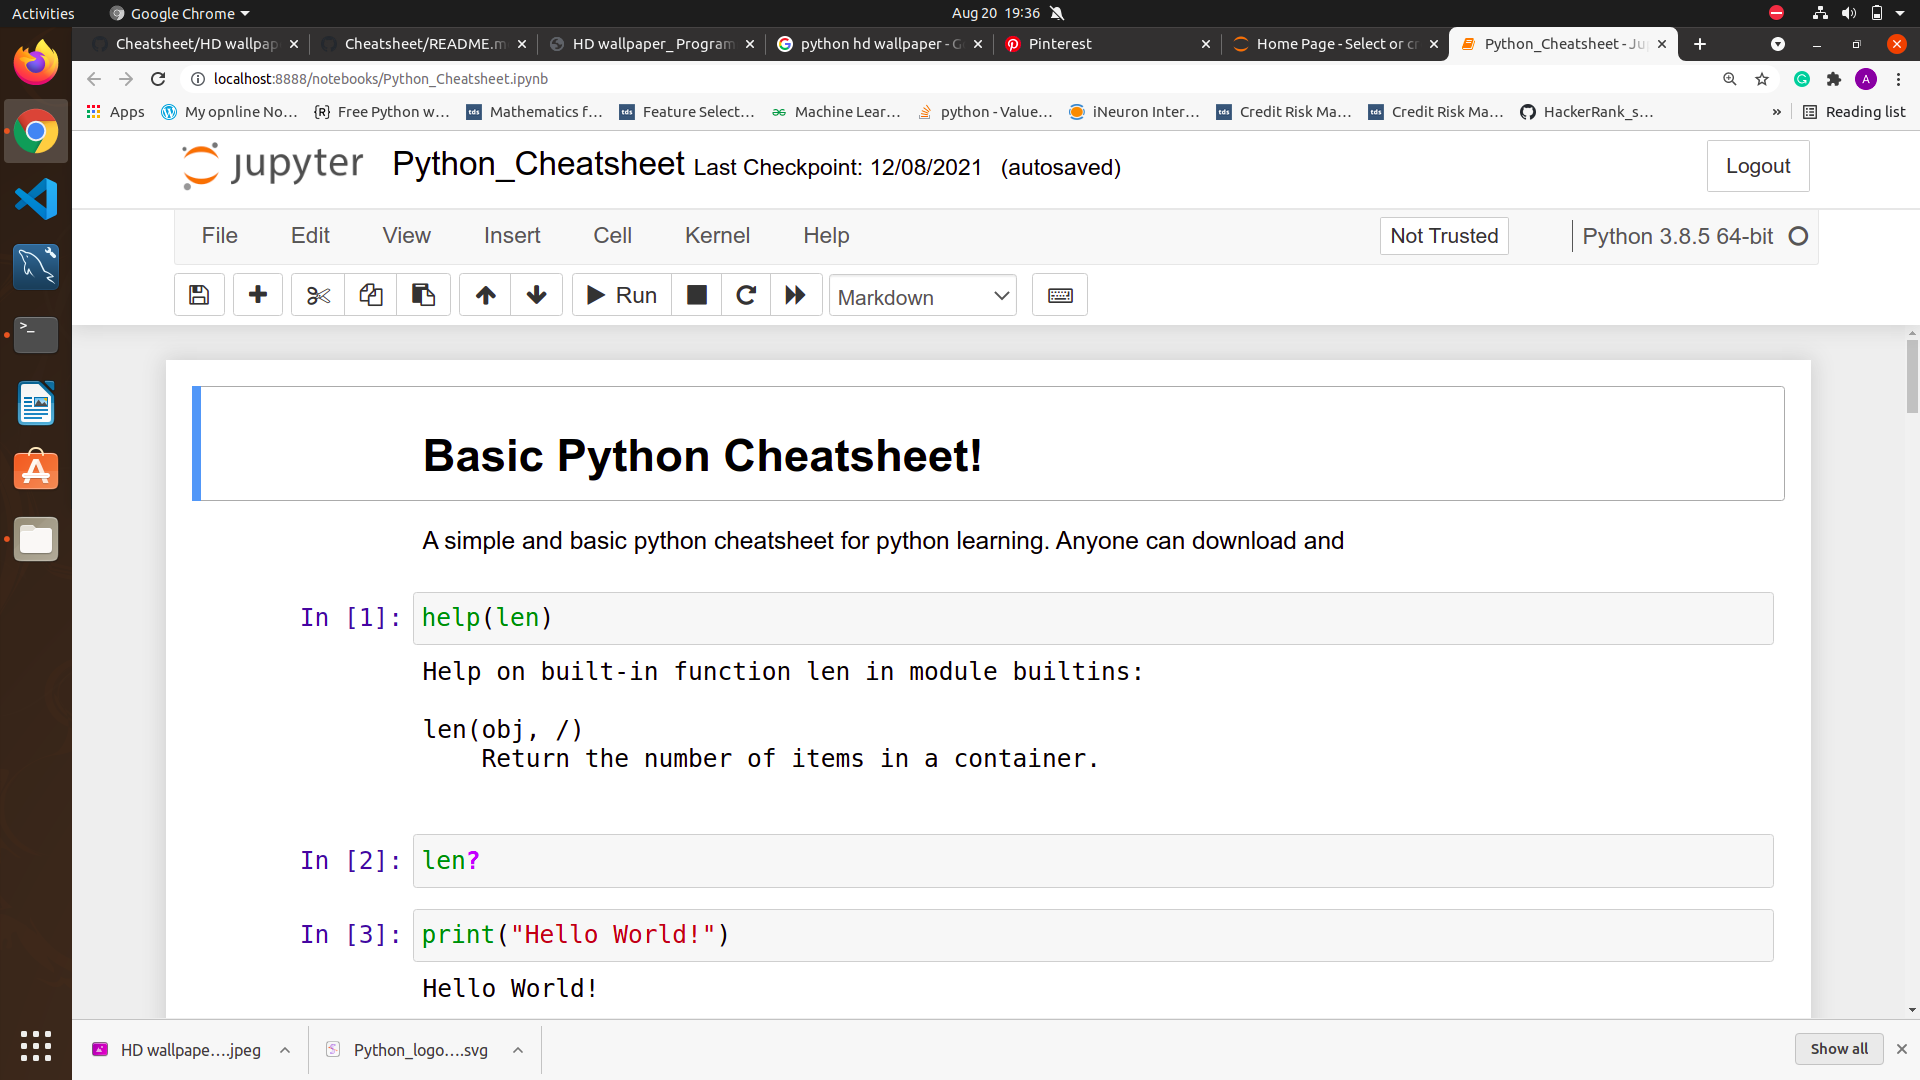The width and height of the screenshot is (1920, 1080).
Task: Insert a new cell with plus icon
Action: pos(258,295)
